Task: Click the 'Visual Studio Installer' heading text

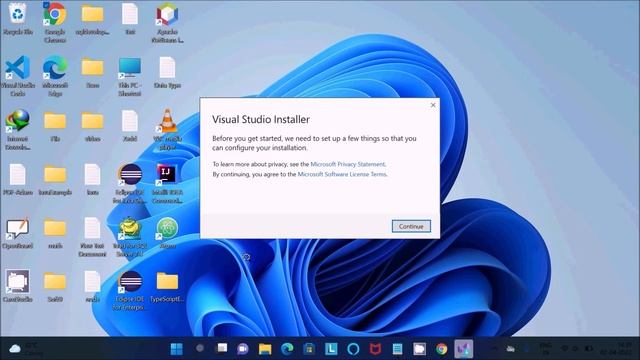Action: click(261, 119)
